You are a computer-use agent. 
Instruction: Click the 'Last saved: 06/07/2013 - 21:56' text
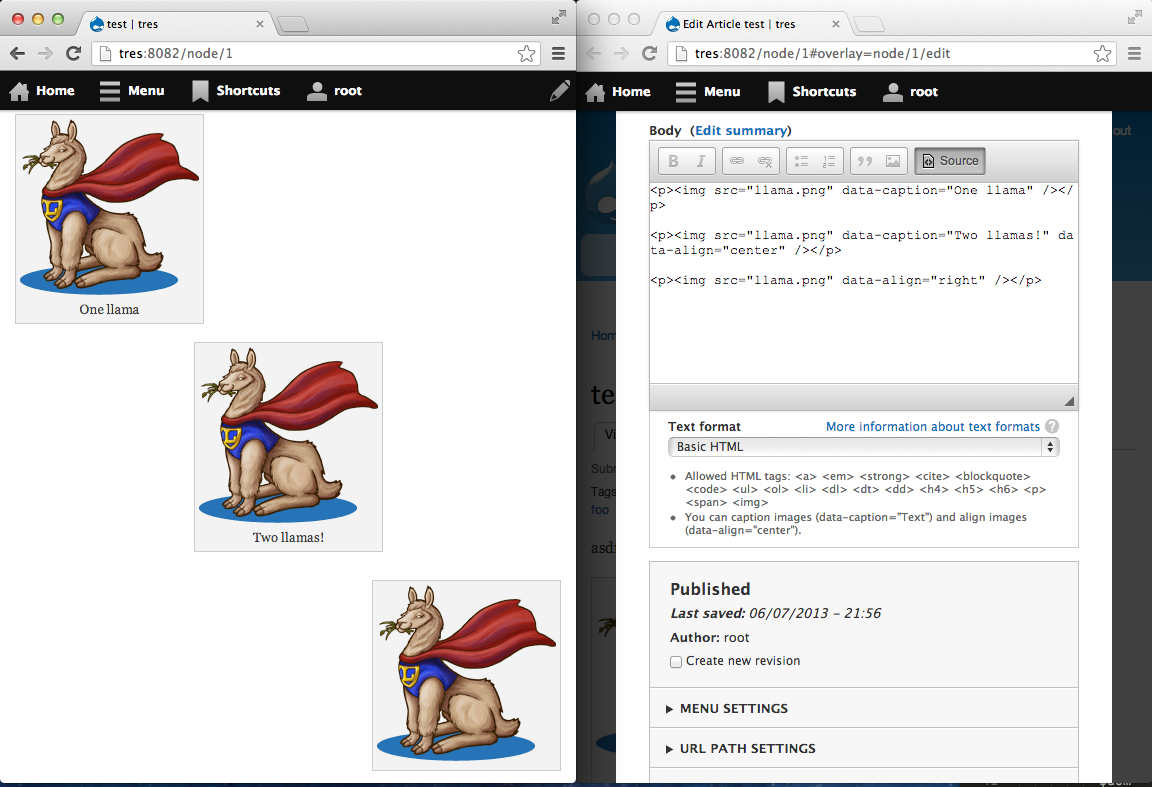click(775, 613)
